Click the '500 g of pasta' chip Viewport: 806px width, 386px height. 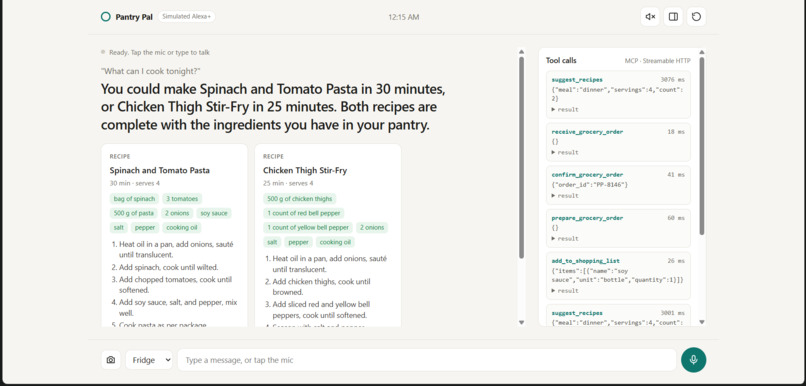134,213
